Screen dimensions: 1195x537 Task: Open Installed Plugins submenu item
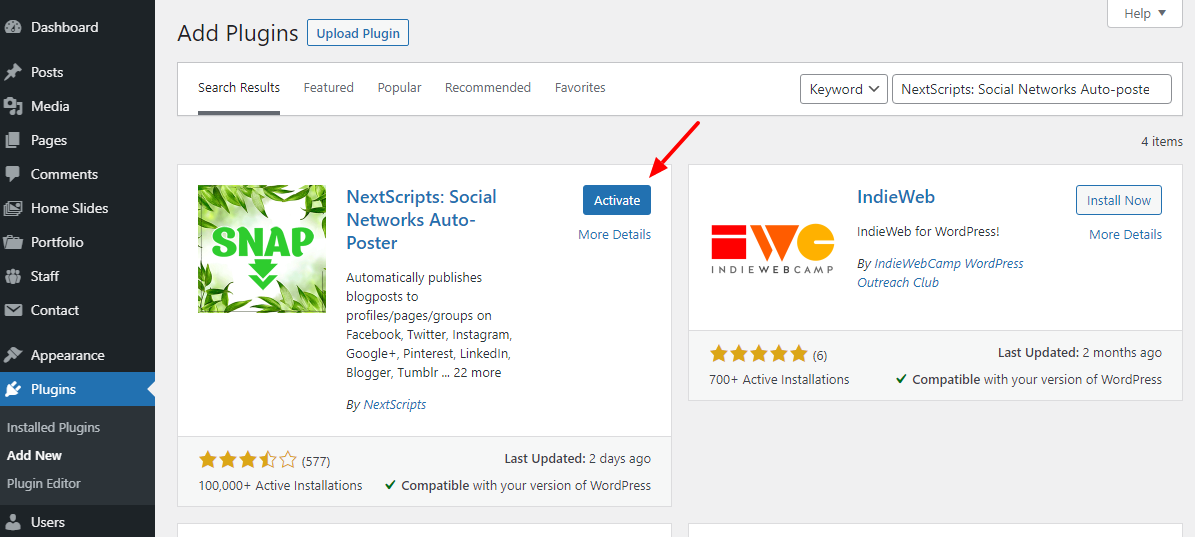[53, 428]
